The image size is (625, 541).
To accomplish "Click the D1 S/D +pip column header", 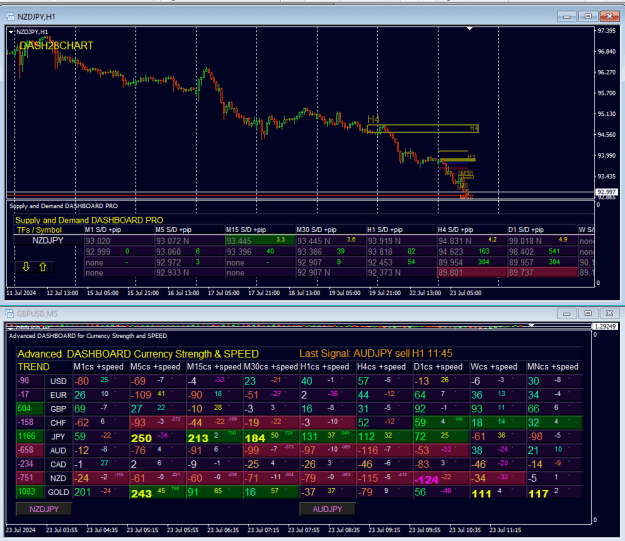I will pyautogui.click(x=526, y=230).
